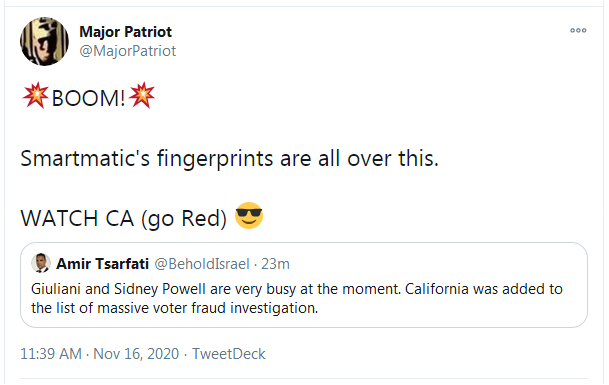Open the @MajorPatriot handle link

(127, 51)
